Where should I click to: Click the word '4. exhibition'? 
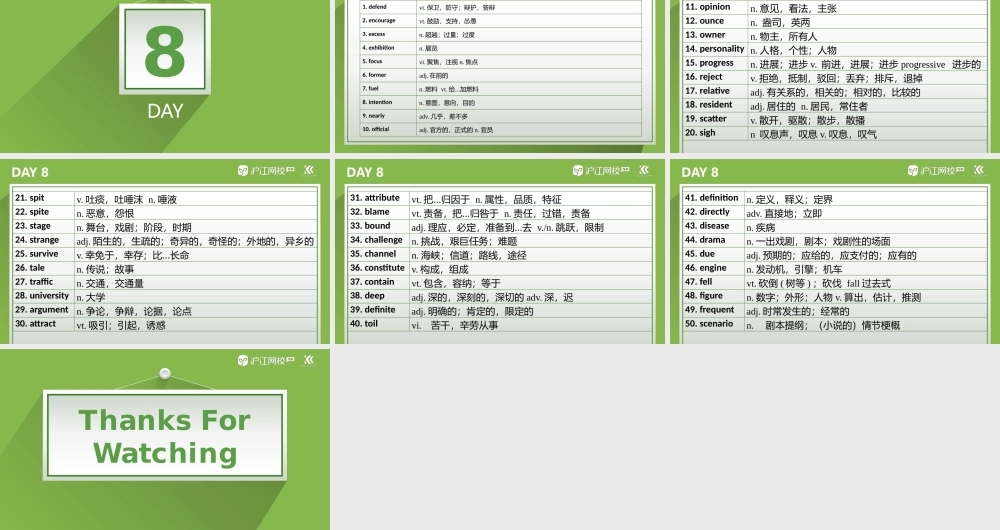pyautogui.click(x=378, y=47)
